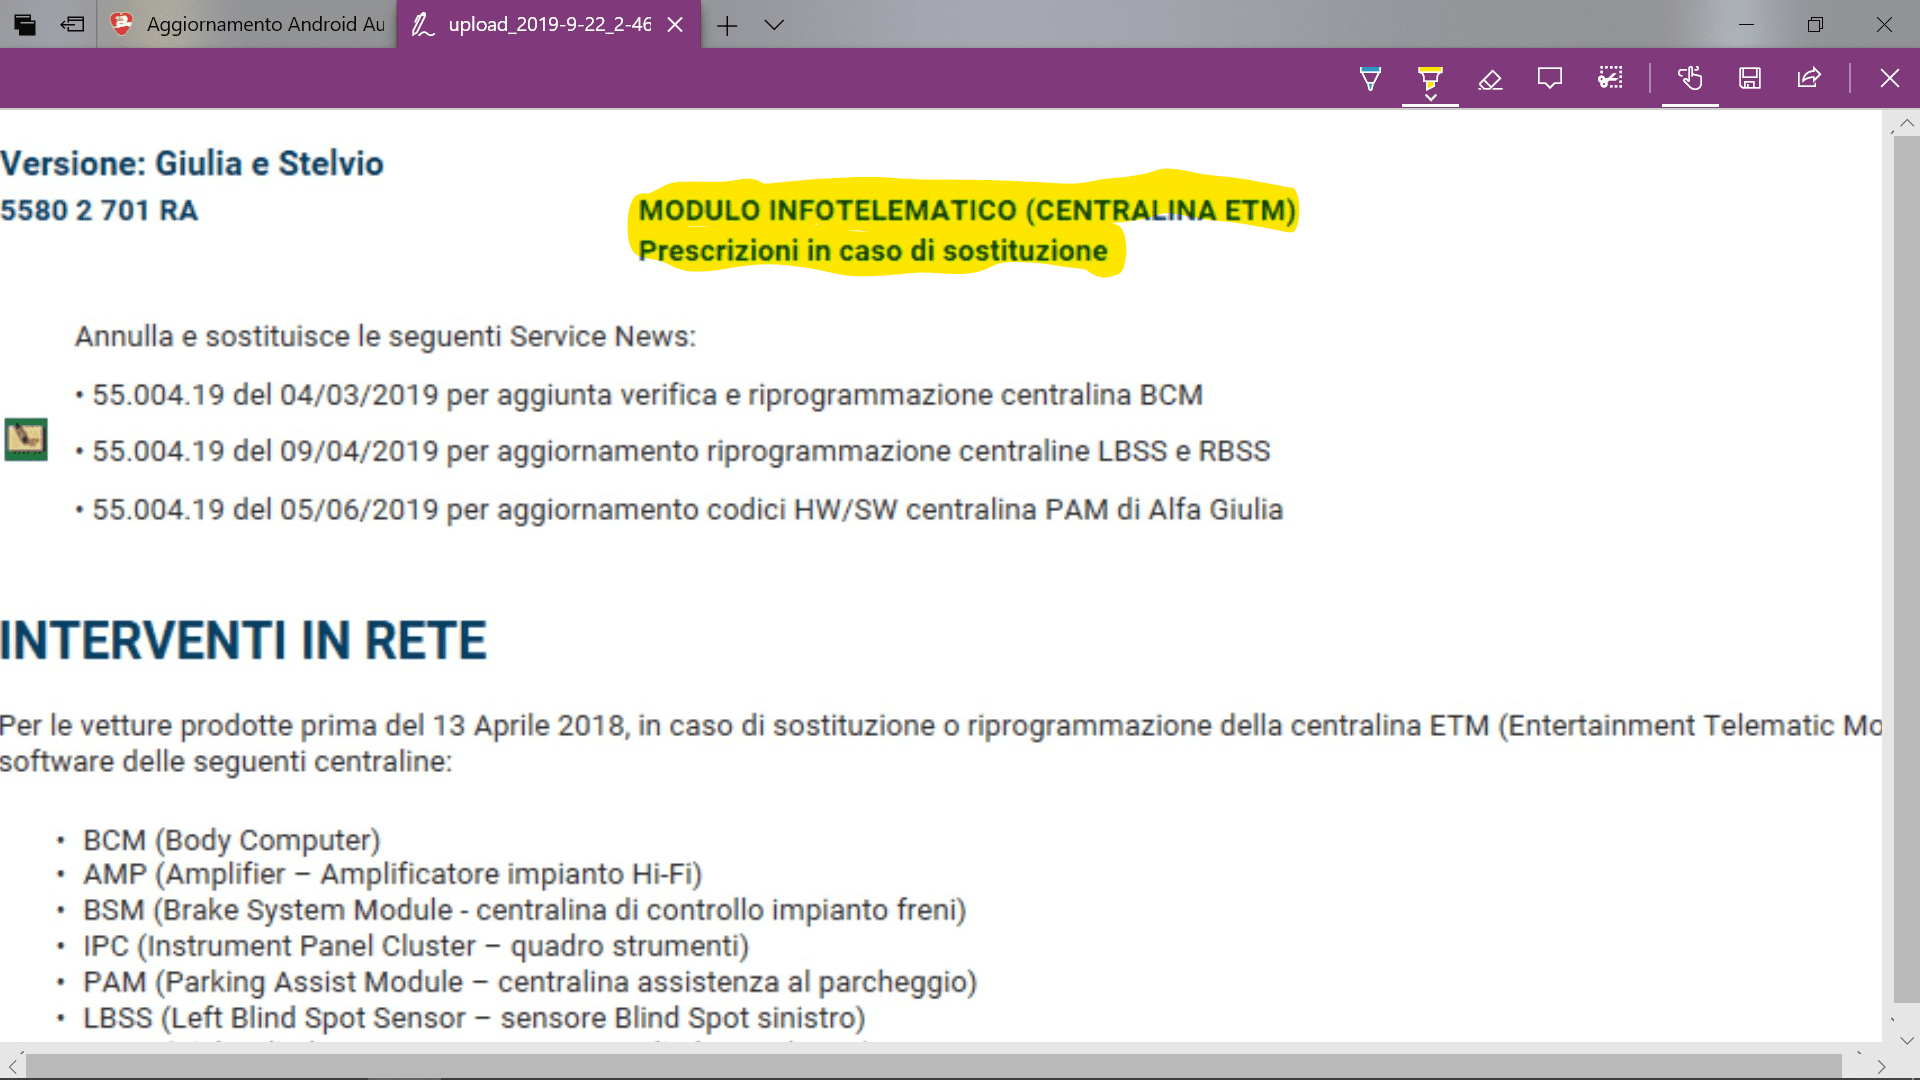
Task: Click the horizontal scrollbar right arrow
Action: [x=1881, y=1066]
